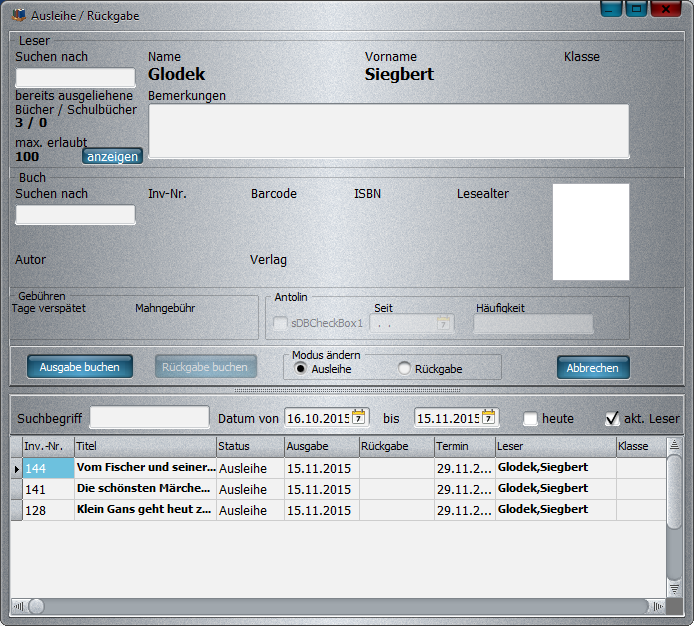Screen dimensions: 694x626
Task: Enable the 'heute' checkbox
Action: click(x=531, y=418)
